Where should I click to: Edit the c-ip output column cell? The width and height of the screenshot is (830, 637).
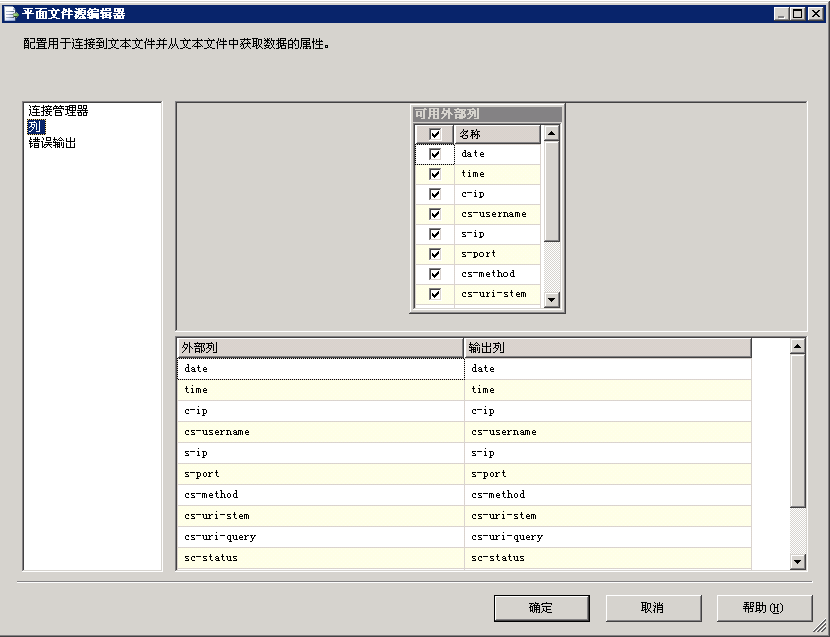(x=608, y=411)
